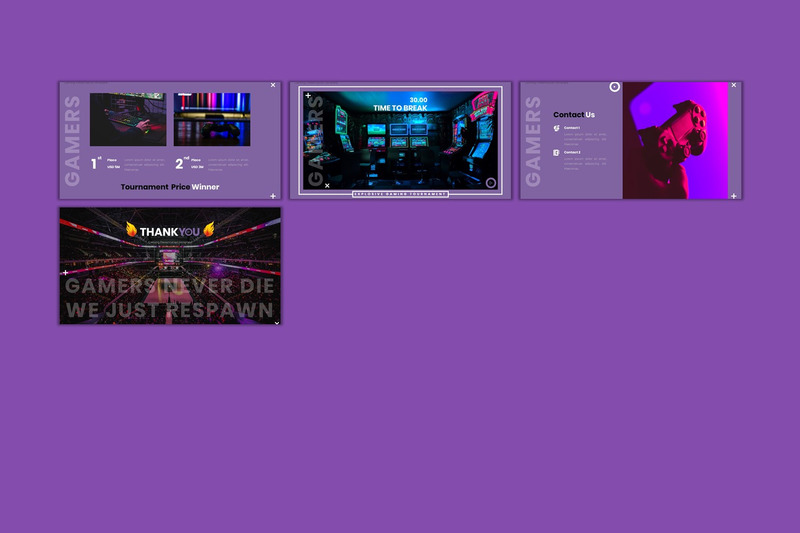Select the TIME TO BREAK heading

click(x=400, y=108)
